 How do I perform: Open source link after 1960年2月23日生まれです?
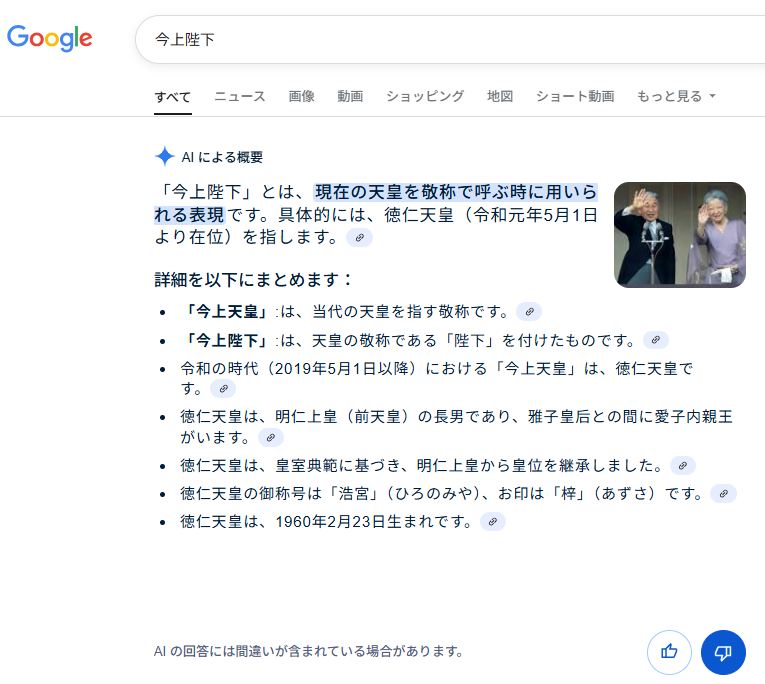click(493, 522)
